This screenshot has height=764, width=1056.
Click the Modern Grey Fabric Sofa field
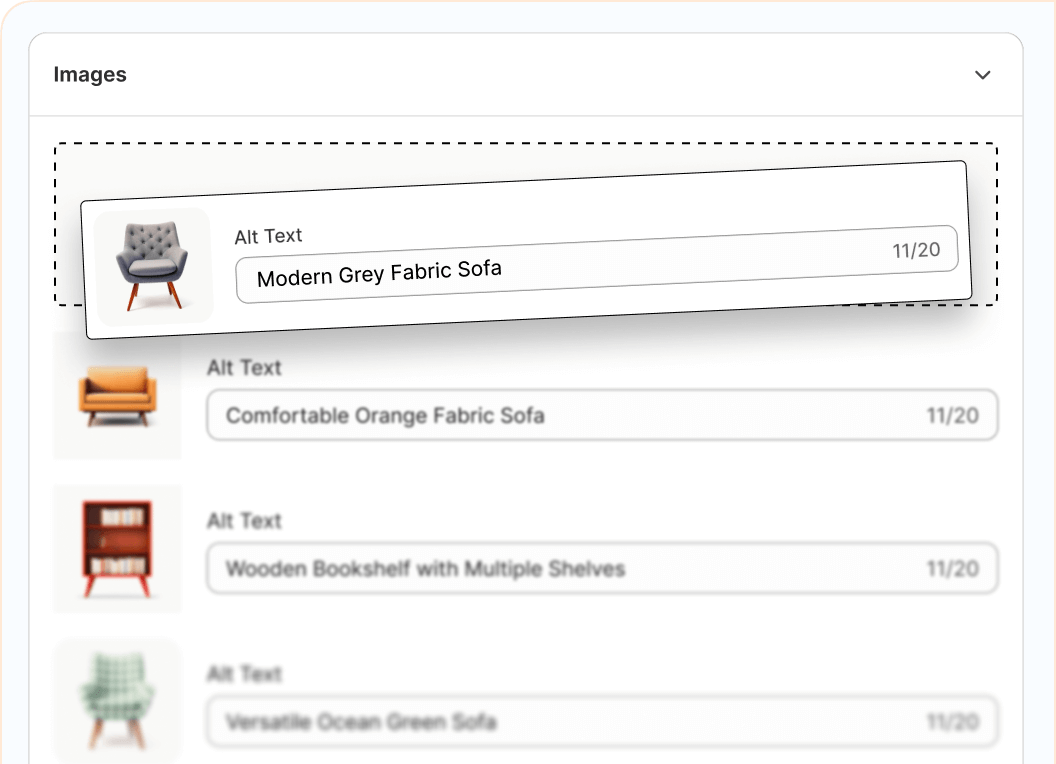point(560,266)
